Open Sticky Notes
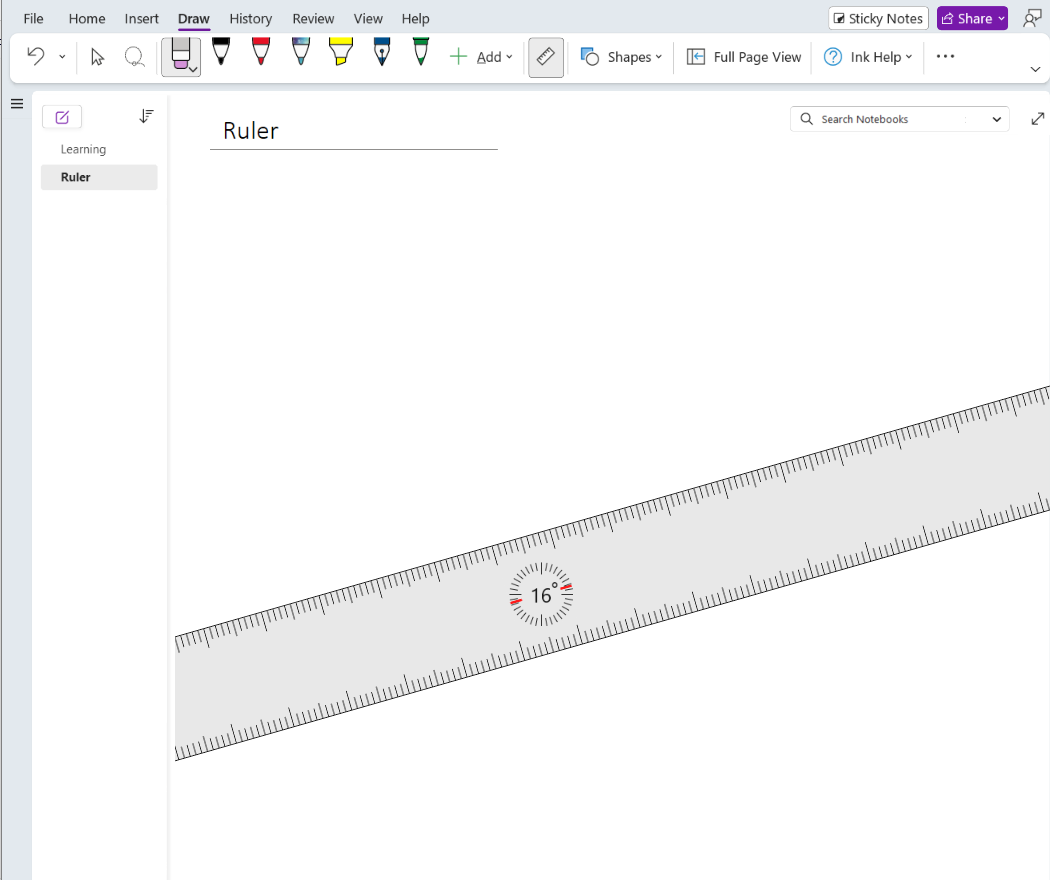The width and height of the screenshot is (1050, 880). click(878, 19)
